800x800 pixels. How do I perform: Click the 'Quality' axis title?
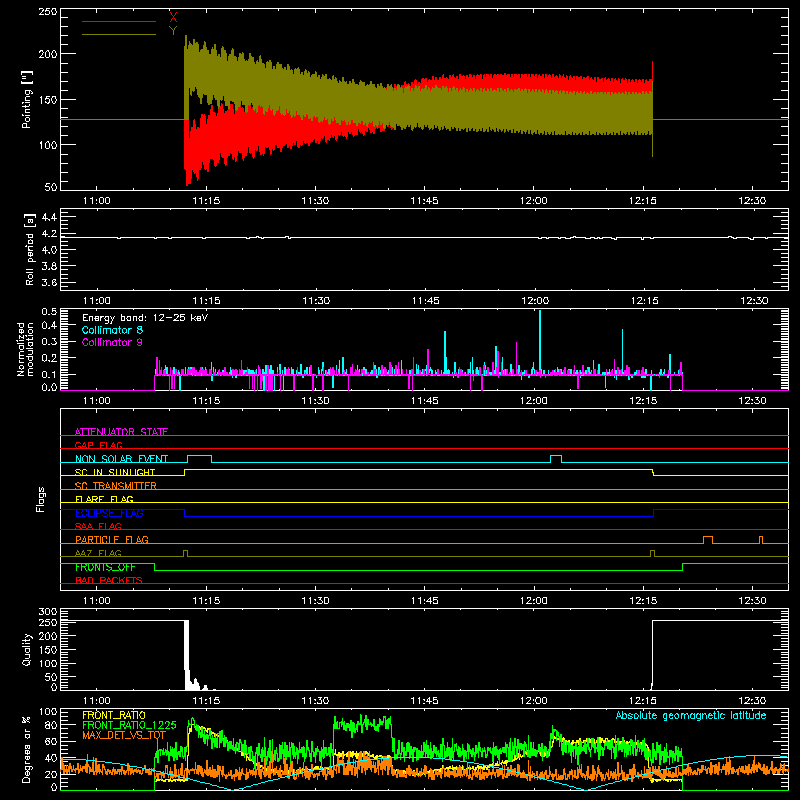click(x=27, y=649)
